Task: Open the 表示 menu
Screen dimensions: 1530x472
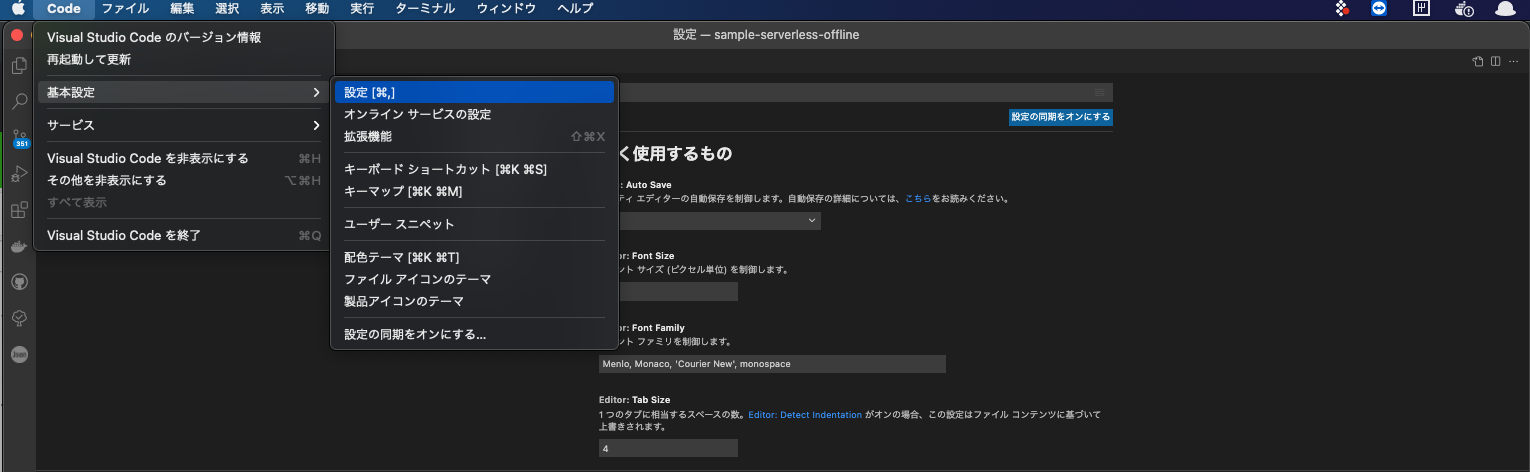Action: tap(272, 8)
